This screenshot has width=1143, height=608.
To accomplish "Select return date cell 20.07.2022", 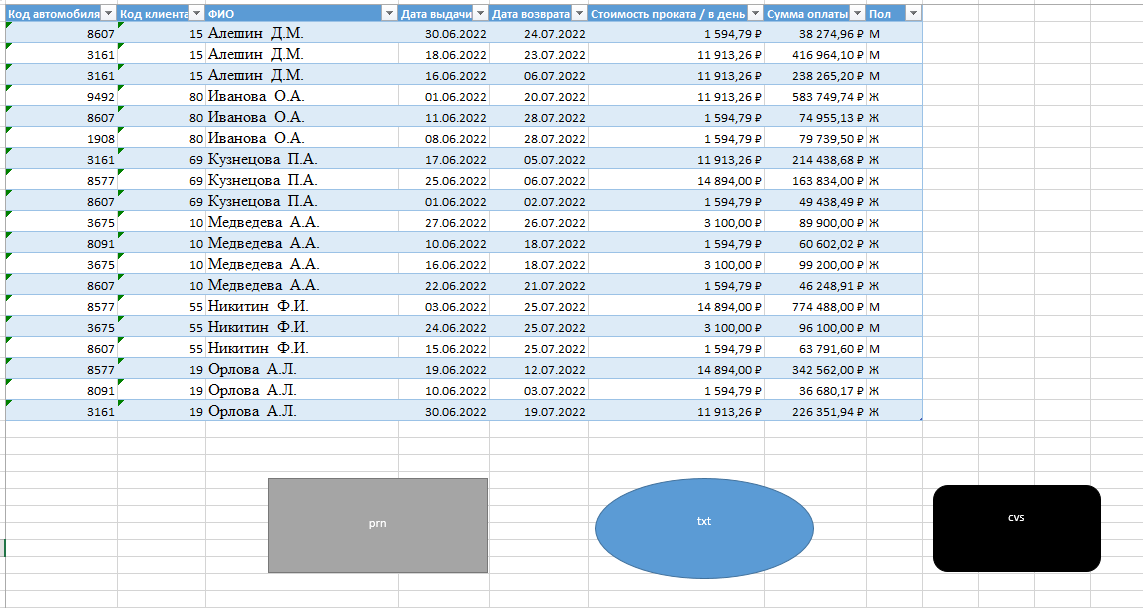I will (x=539, y=96).
